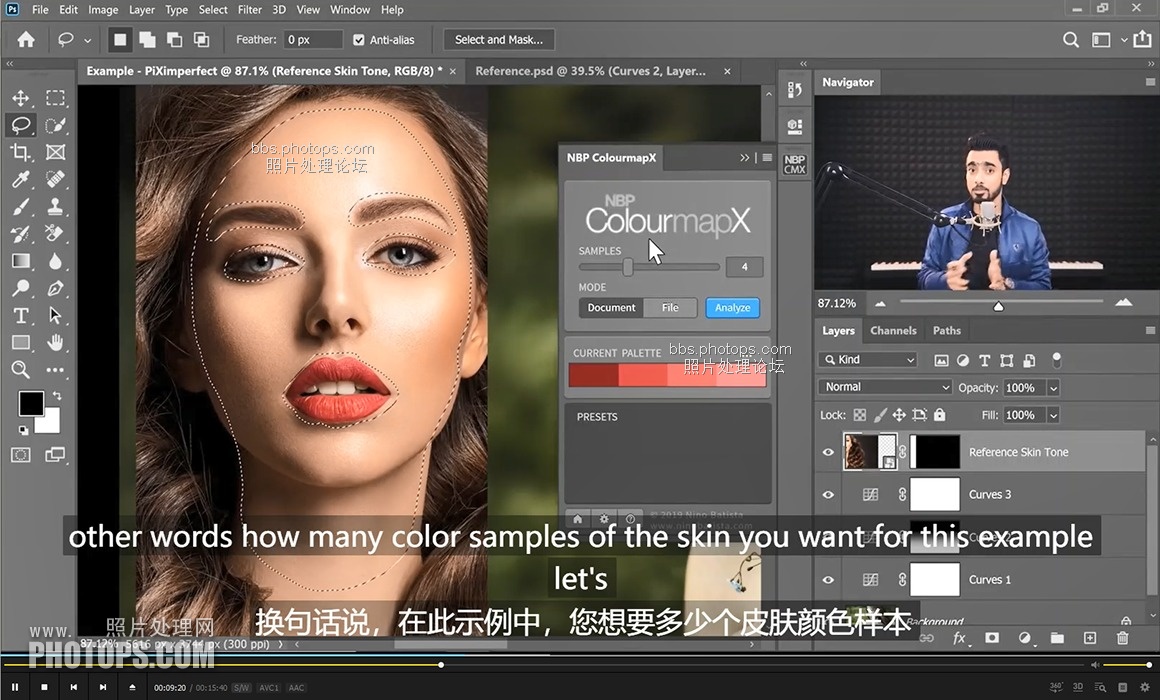Select the Move tool

(21, 98)
